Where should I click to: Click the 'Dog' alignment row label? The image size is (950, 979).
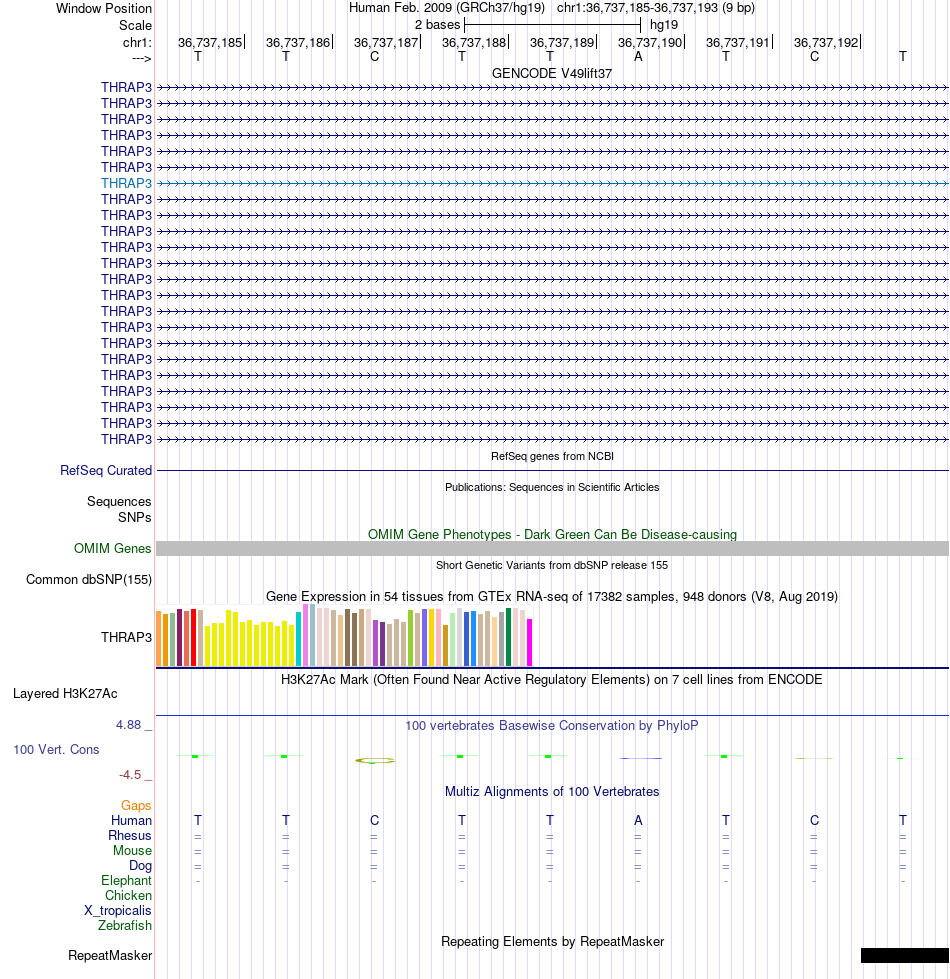point(140,865)
